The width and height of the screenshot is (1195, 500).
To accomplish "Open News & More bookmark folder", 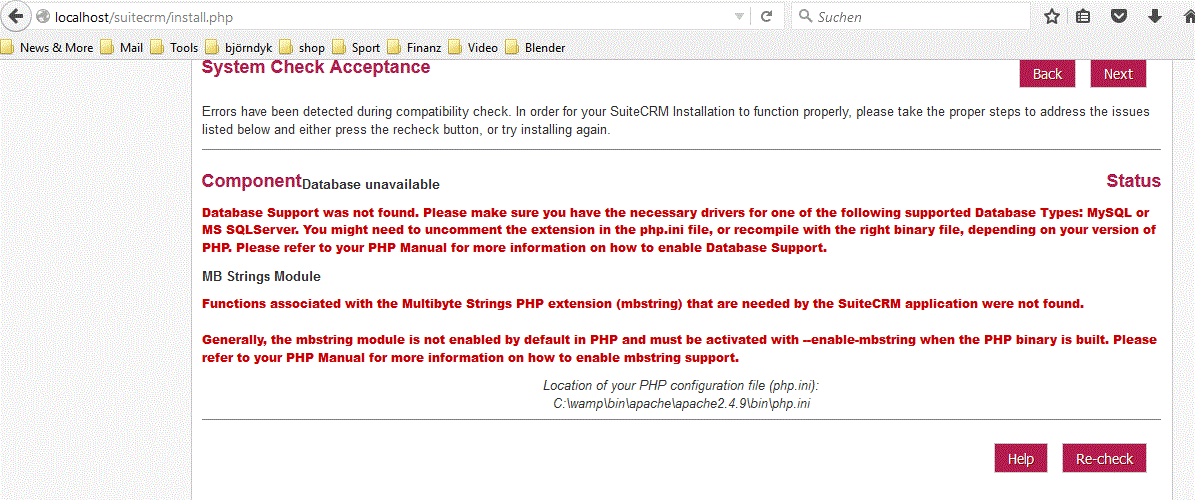I will pos(47,47).
